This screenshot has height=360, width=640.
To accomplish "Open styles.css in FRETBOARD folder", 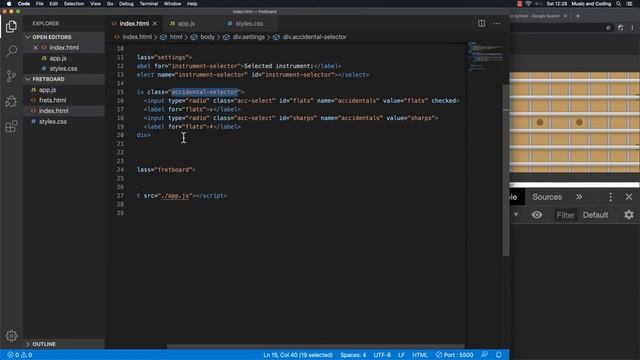I will (x=53, y=122).
